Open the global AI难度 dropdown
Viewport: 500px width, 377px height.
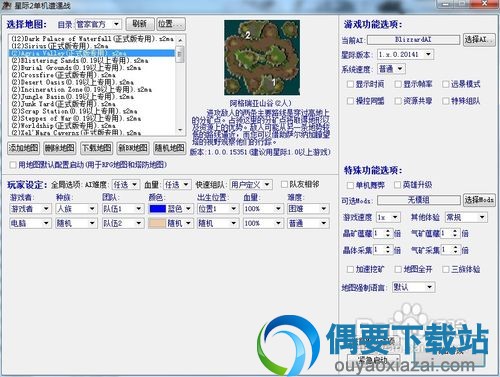[x=125, y=184]
